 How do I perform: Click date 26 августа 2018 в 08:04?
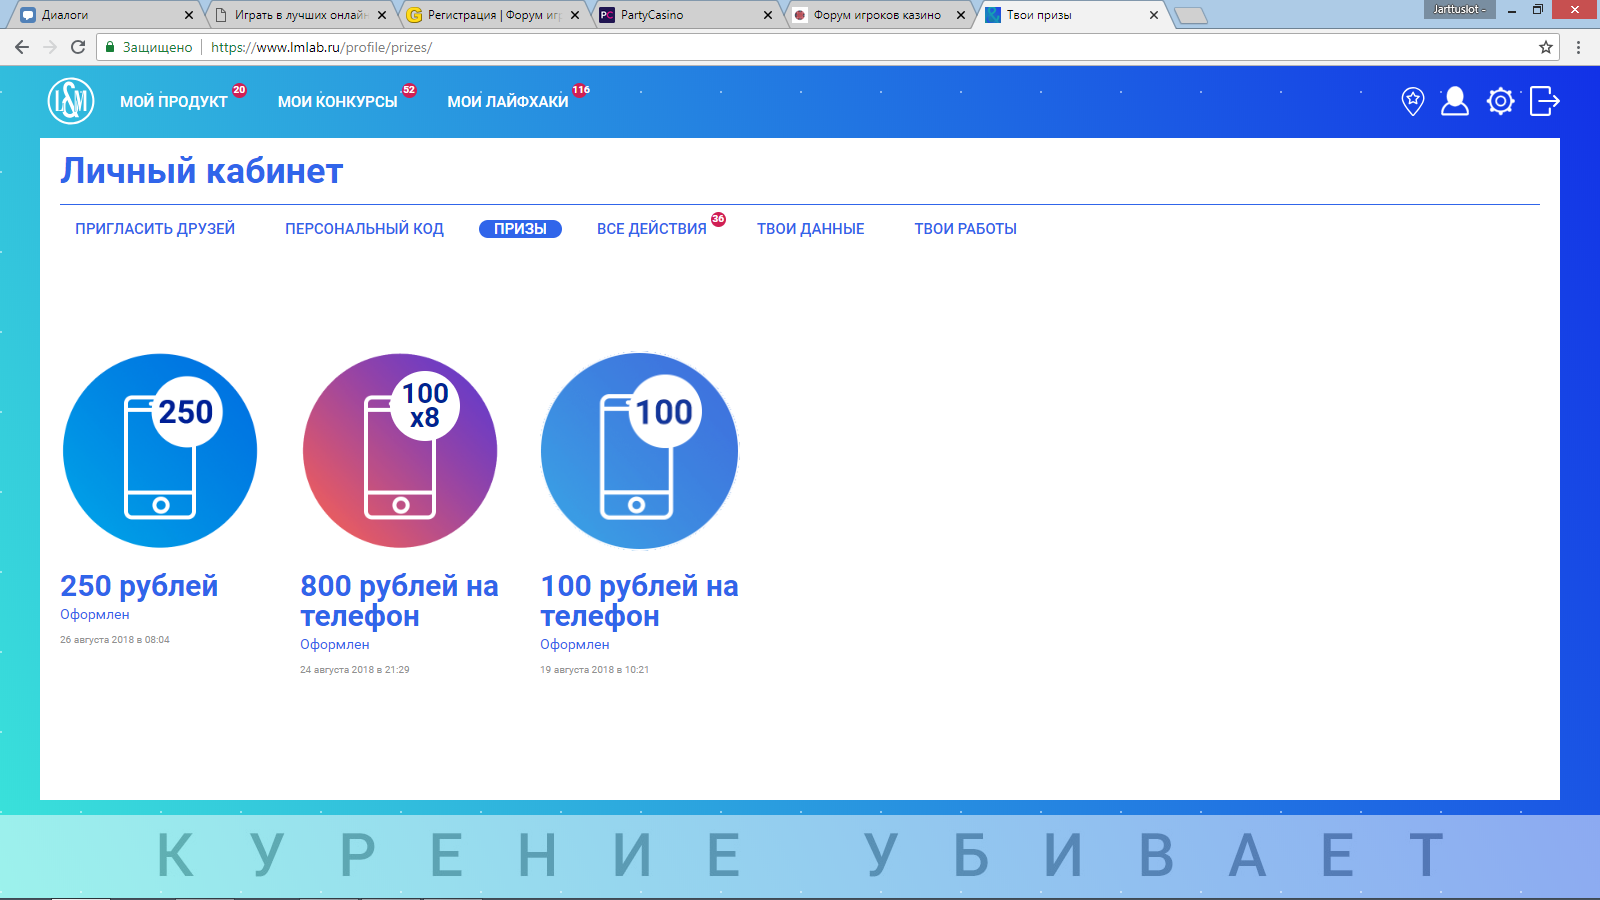point(115,640)
